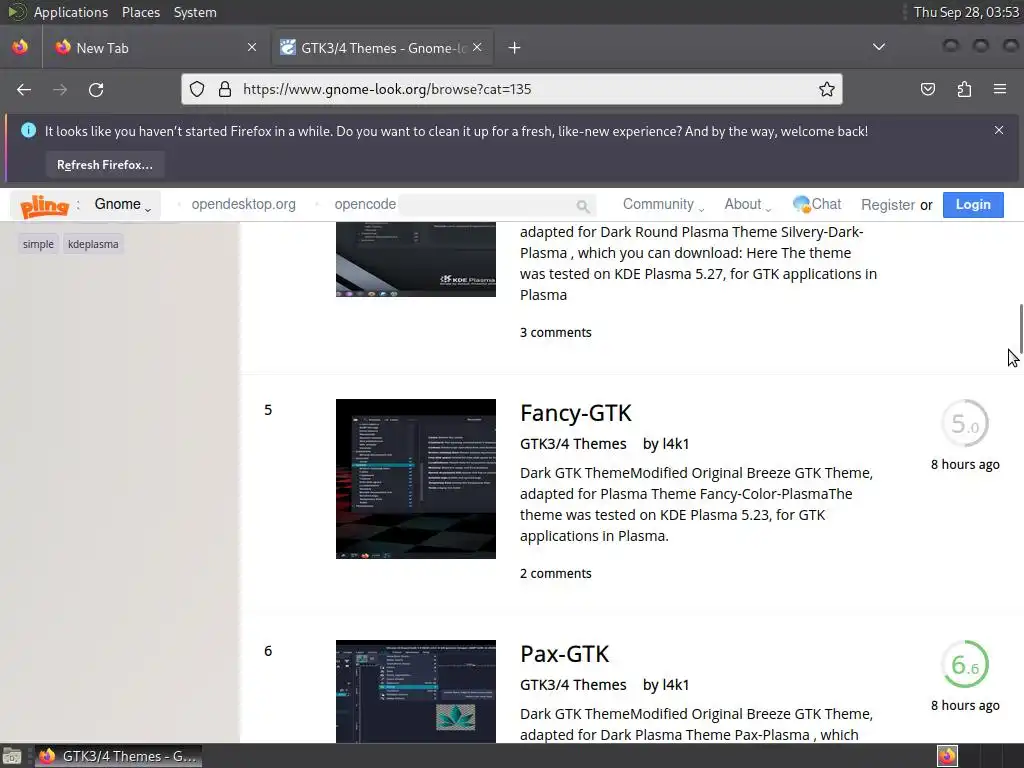Open the Firefox hamburger application menu
Viewport: 1024px width, 768px height.
click(x=1000, y=89)
